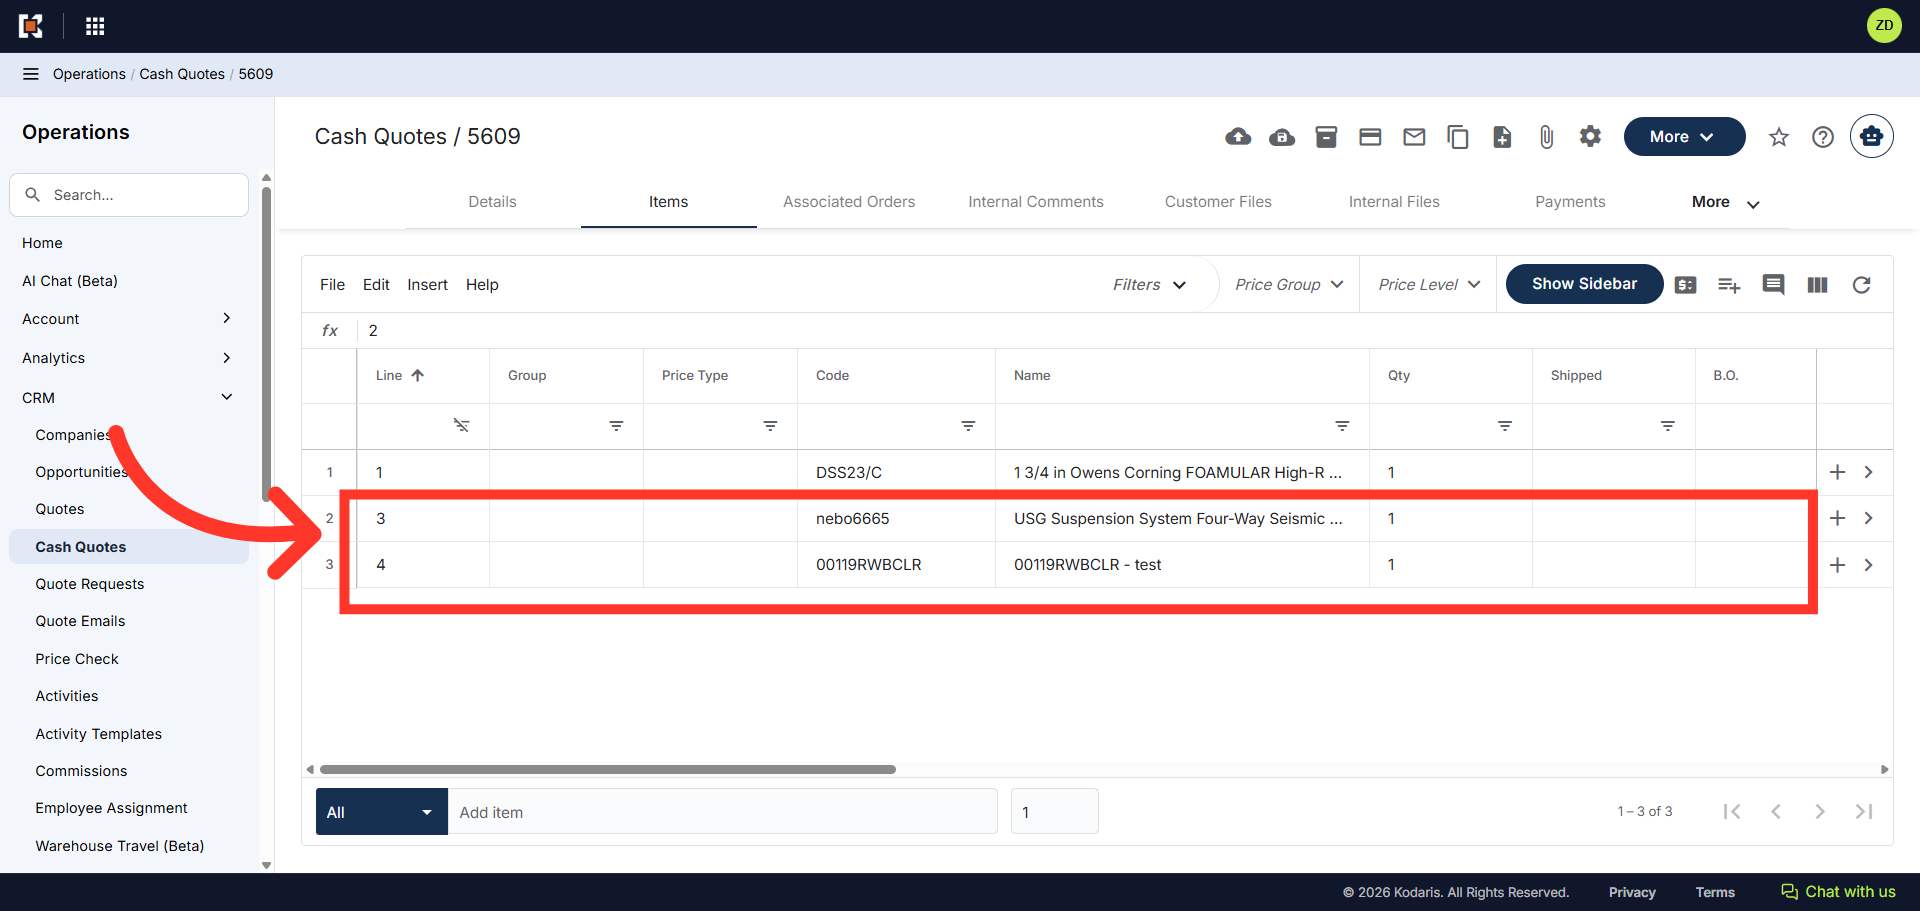Expand the 00119RWBCLR row details chevron
This screenshot has height=911, width=1920.
click(x=1868, y=565)
